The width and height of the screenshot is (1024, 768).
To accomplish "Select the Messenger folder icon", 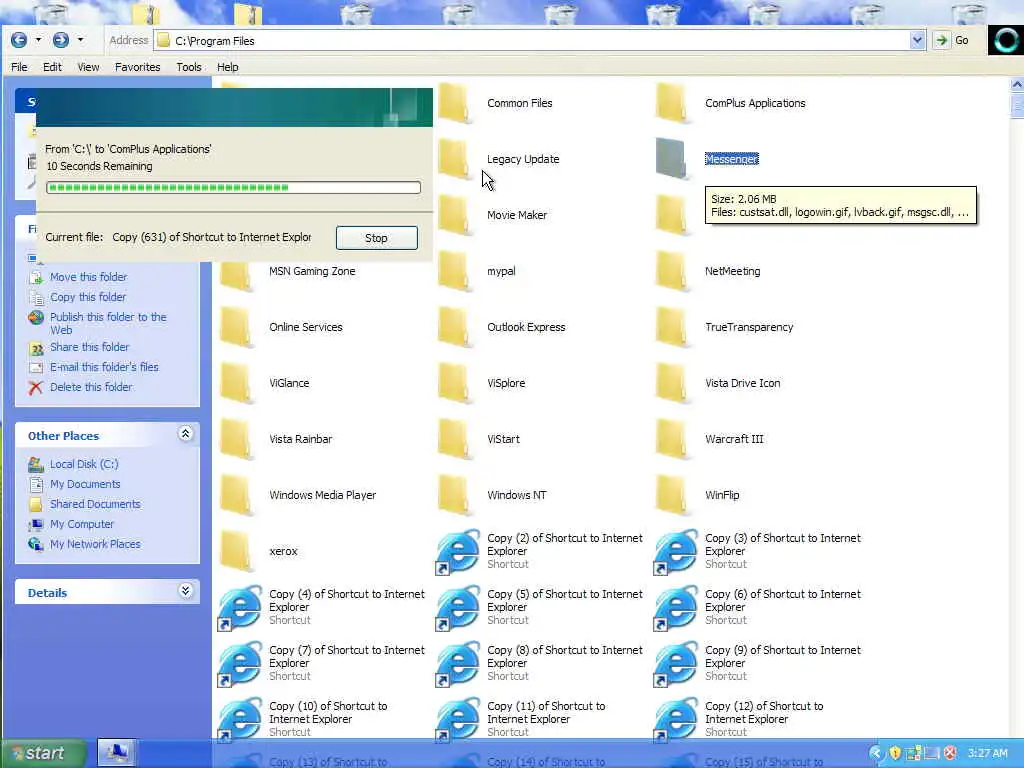I will click(672, 159).
